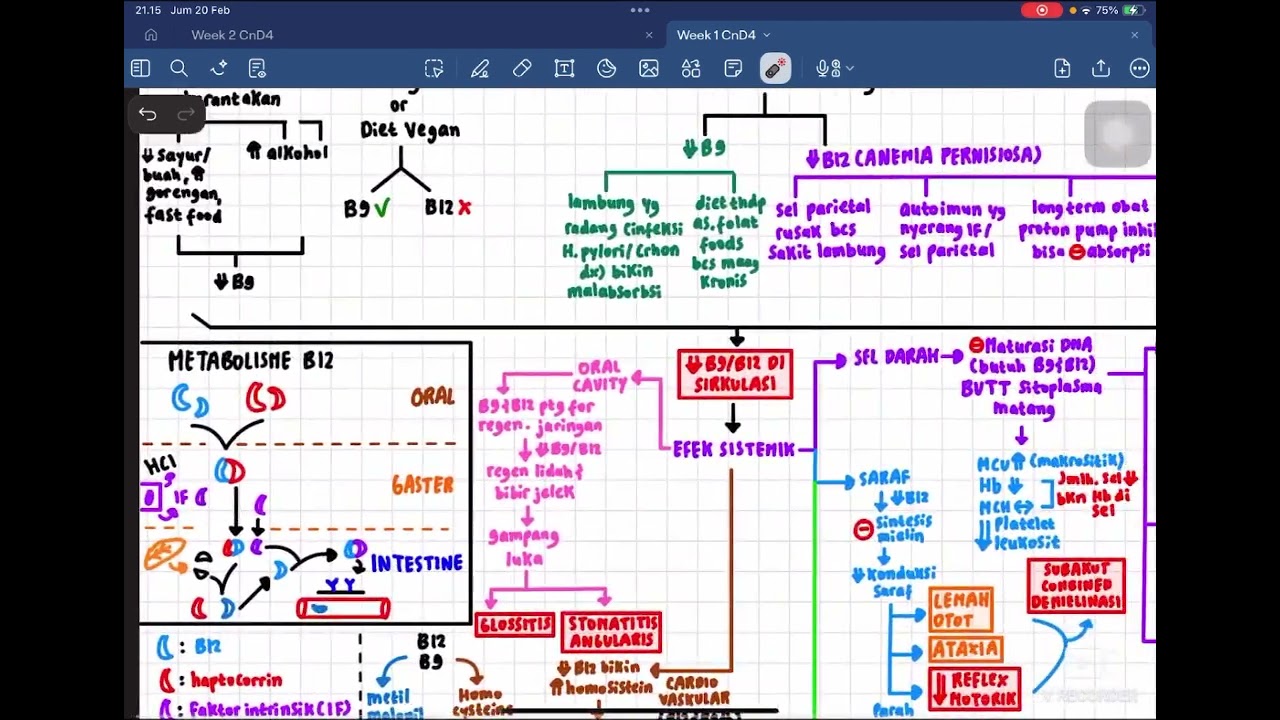The width and height of the screenshot is (1280, 720).
Task: Open the microphone recording options
Action: pos(834,68)
